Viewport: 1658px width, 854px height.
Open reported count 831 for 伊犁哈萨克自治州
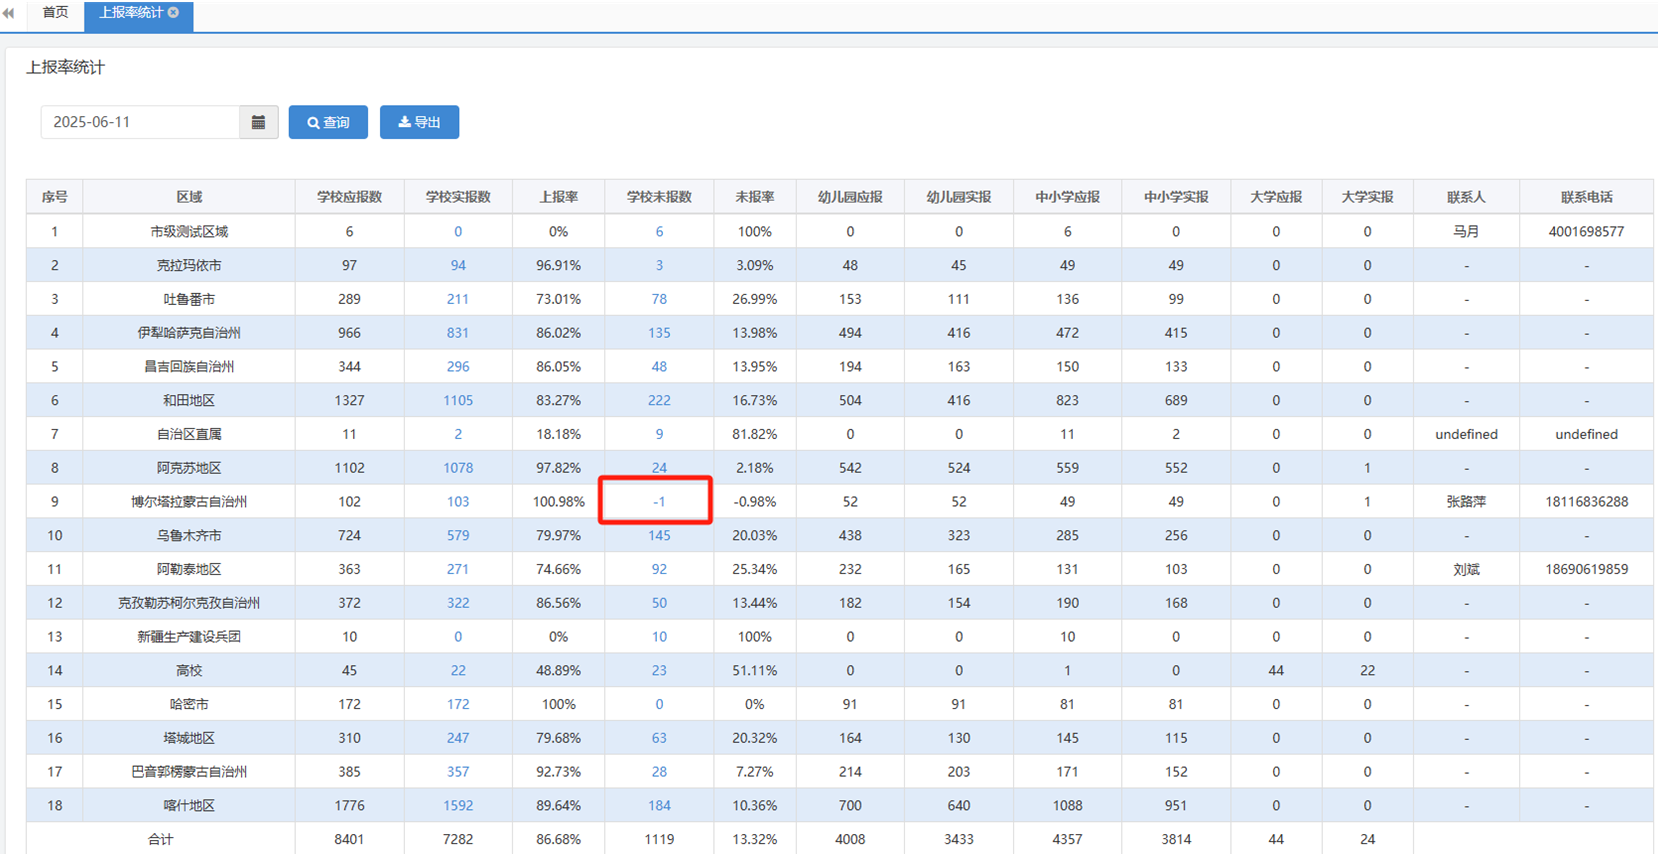pos(458,333)
